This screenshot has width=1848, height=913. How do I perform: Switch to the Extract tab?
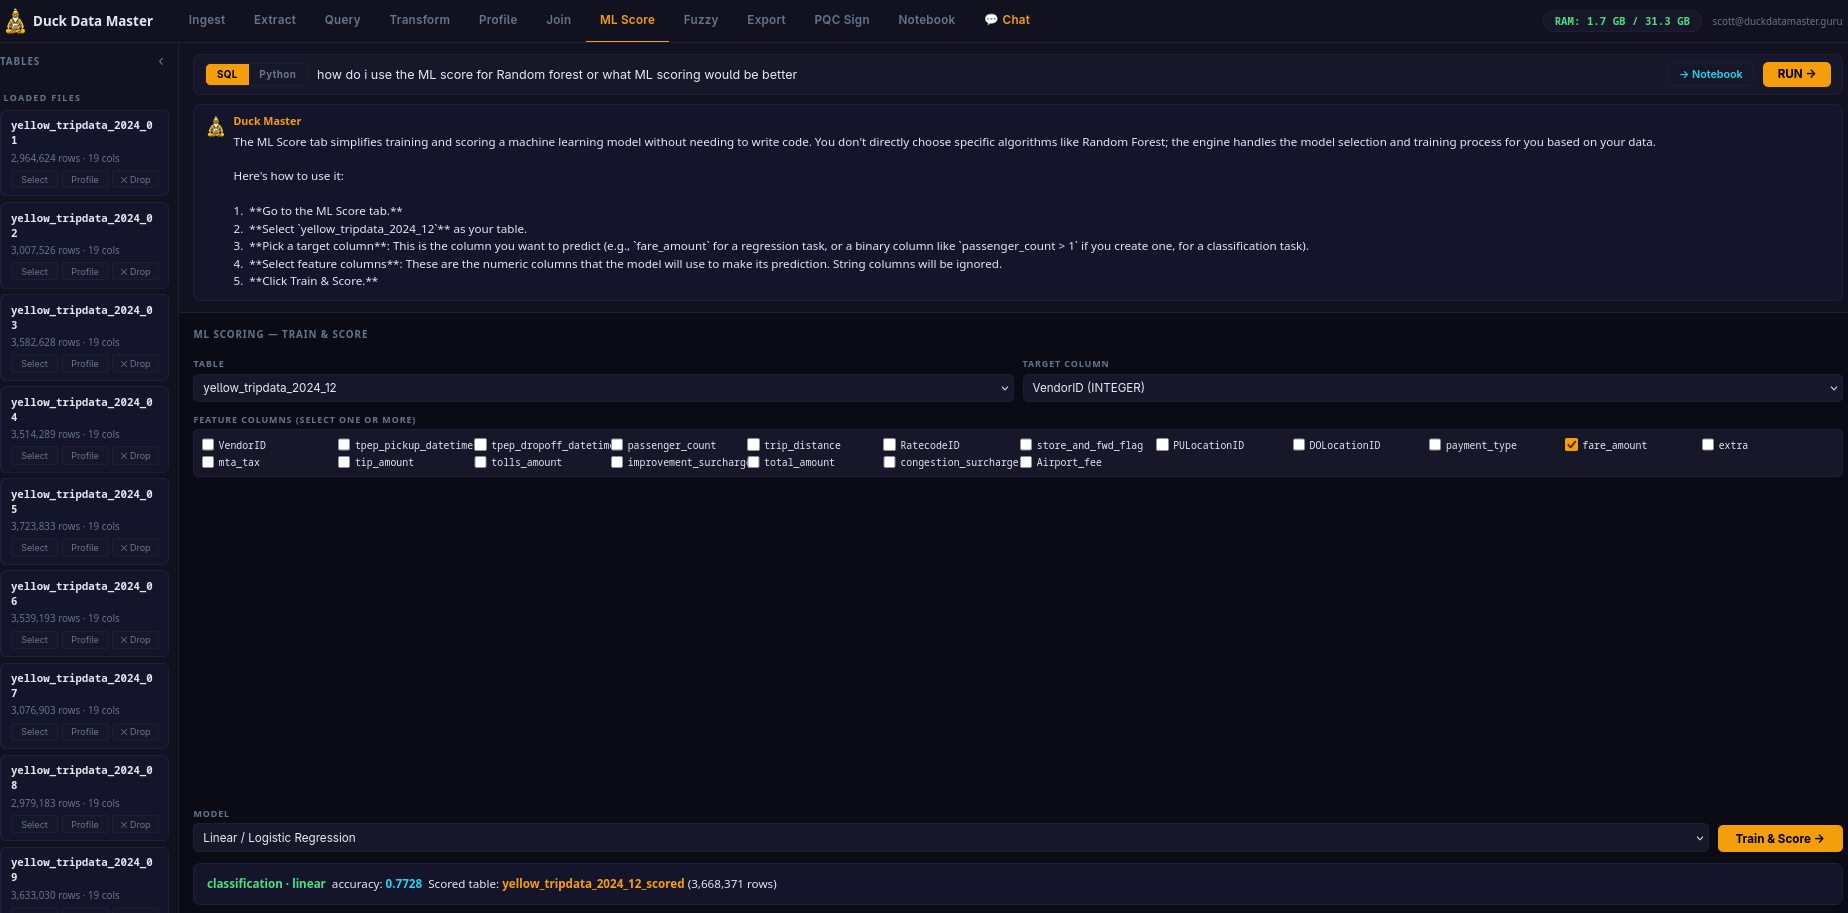click(x=275, y=20)
